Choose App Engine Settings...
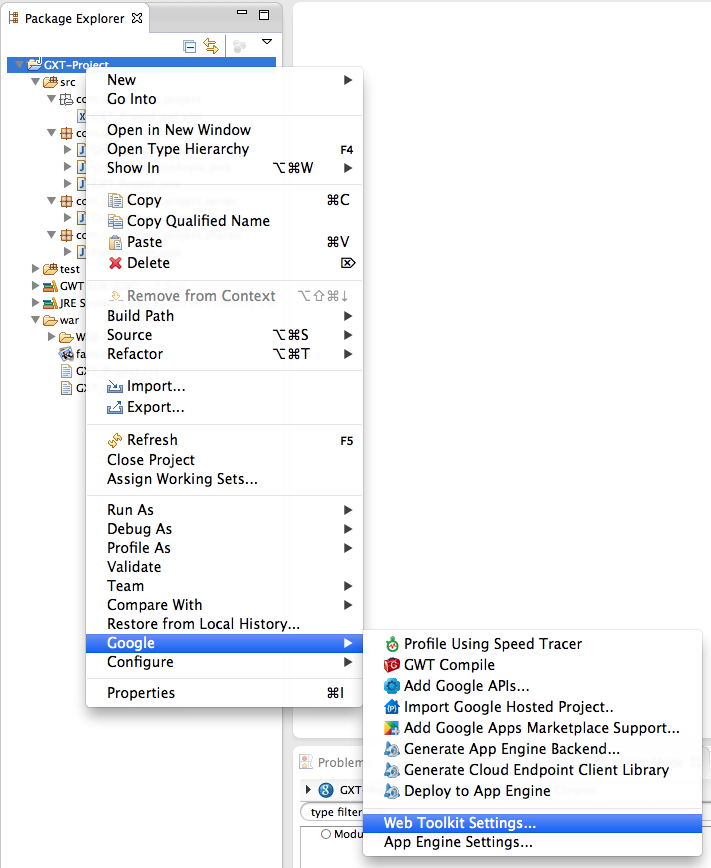The height and width of the screenshot is (868, 711). coord(533,843)
